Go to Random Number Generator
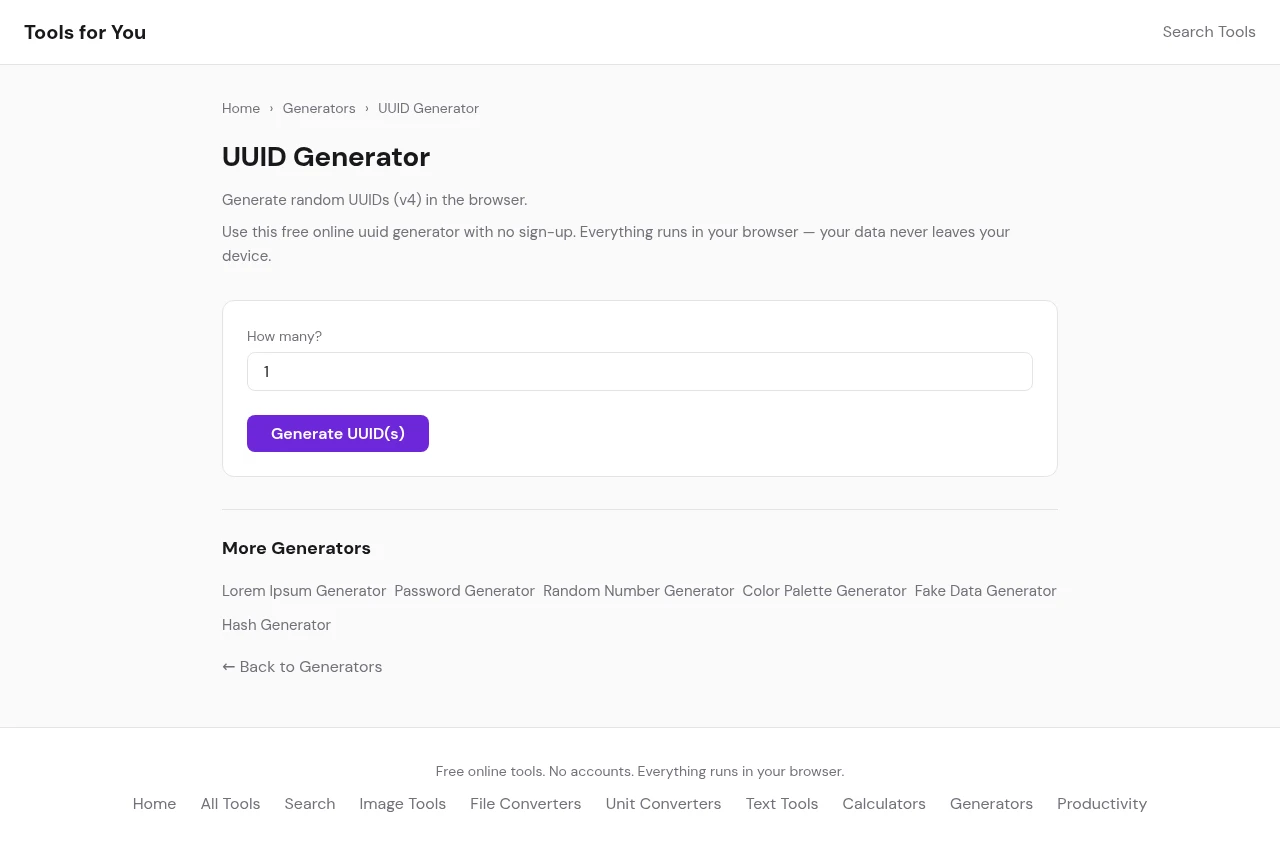This screenshot has height=848, width=1280. click(638, 591)
